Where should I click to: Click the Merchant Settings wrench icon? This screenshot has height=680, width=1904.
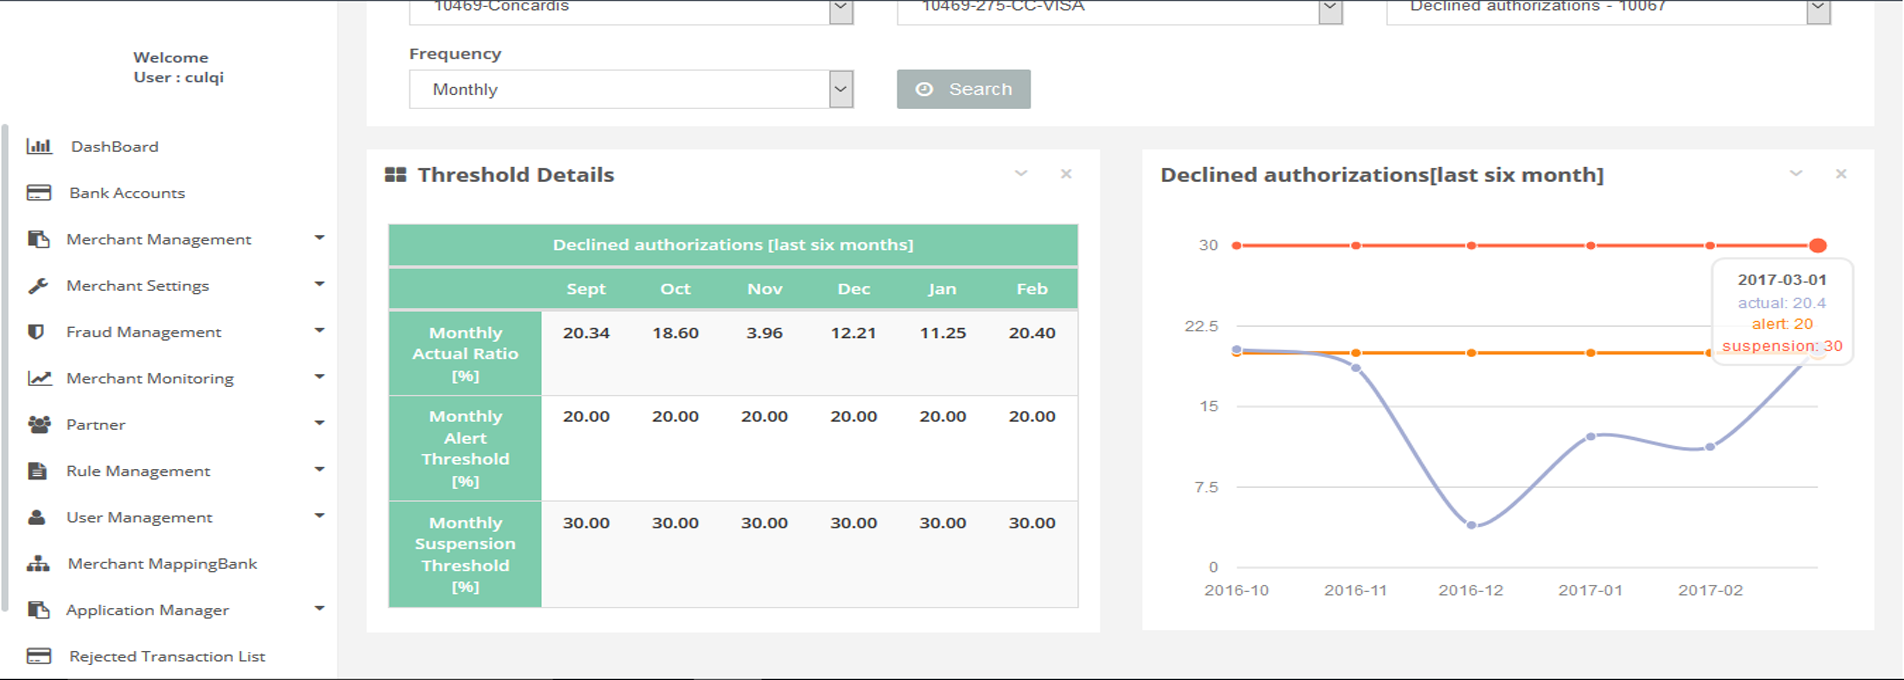coord(38,286)
